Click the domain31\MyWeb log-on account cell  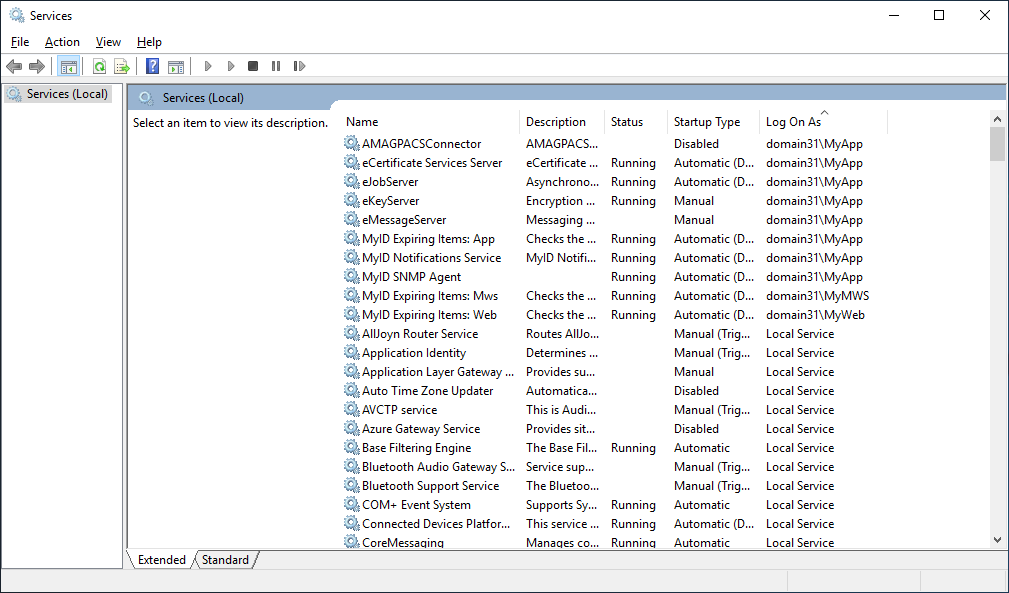(x=815, y=315)
